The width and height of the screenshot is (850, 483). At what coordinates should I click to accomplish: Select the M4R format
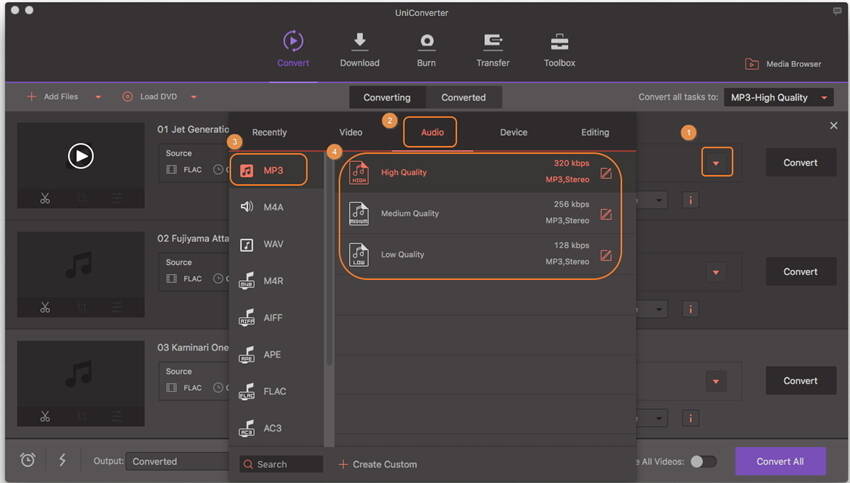[276, 281]
